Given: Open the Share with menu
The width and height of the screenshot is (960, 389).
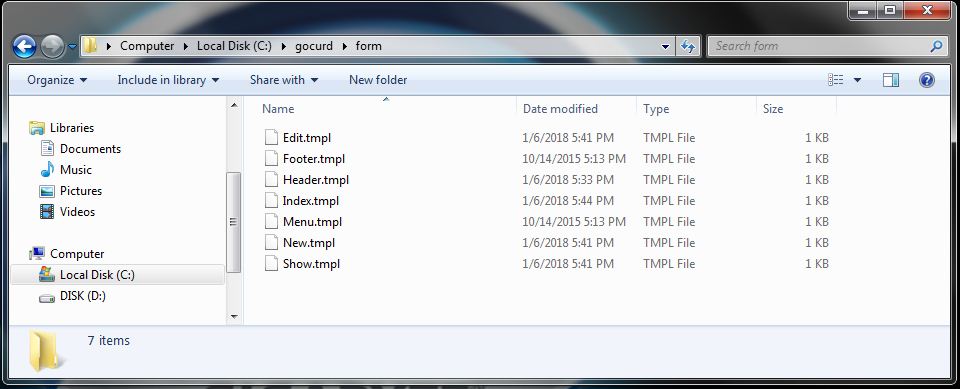Looking at the screenshot, I should point(284,80).
